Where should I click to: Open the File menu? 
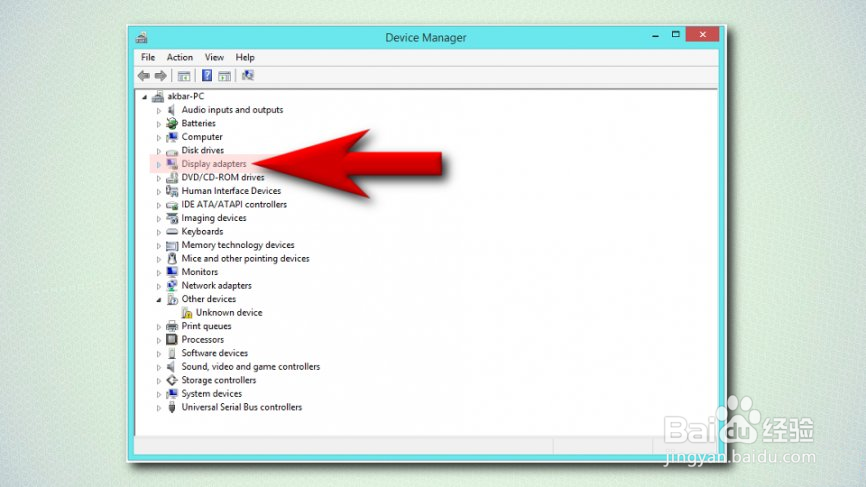[x=148, y=57]
